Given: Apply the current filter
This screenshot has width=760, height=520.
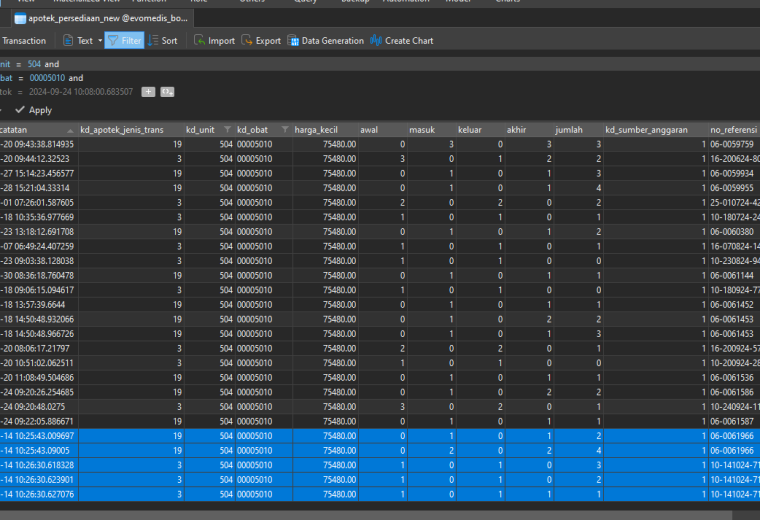Looking at the screenshot, I should point(33,110).
